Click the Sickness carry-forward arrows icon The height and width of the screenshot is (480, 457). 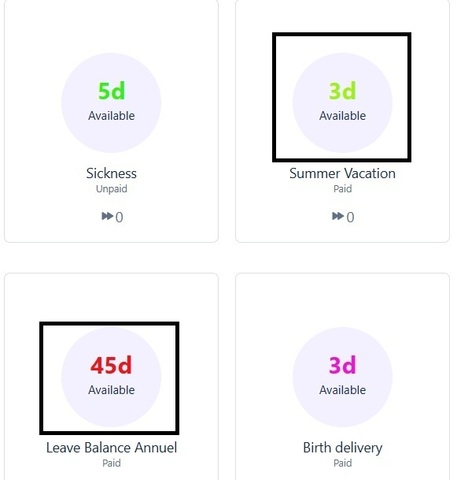tap(107, 216)
